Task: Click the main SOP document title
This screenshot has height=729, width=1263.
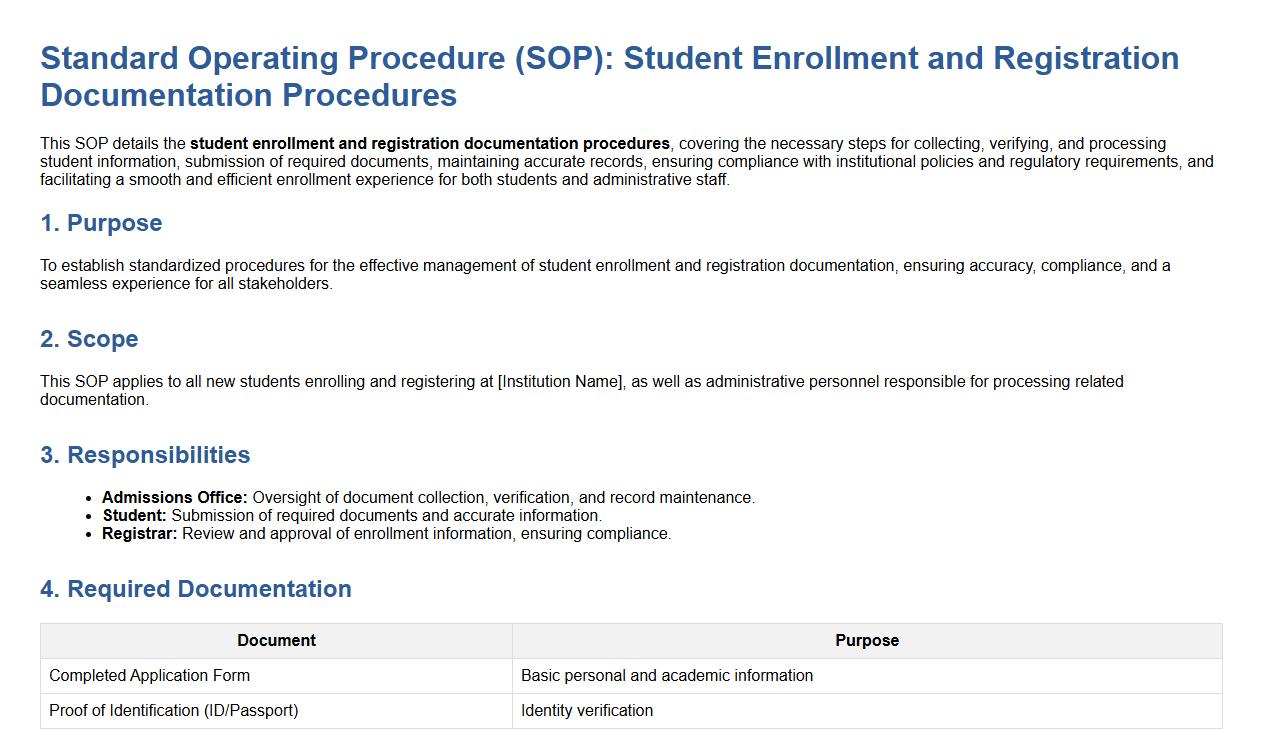Action: [609, 76]
